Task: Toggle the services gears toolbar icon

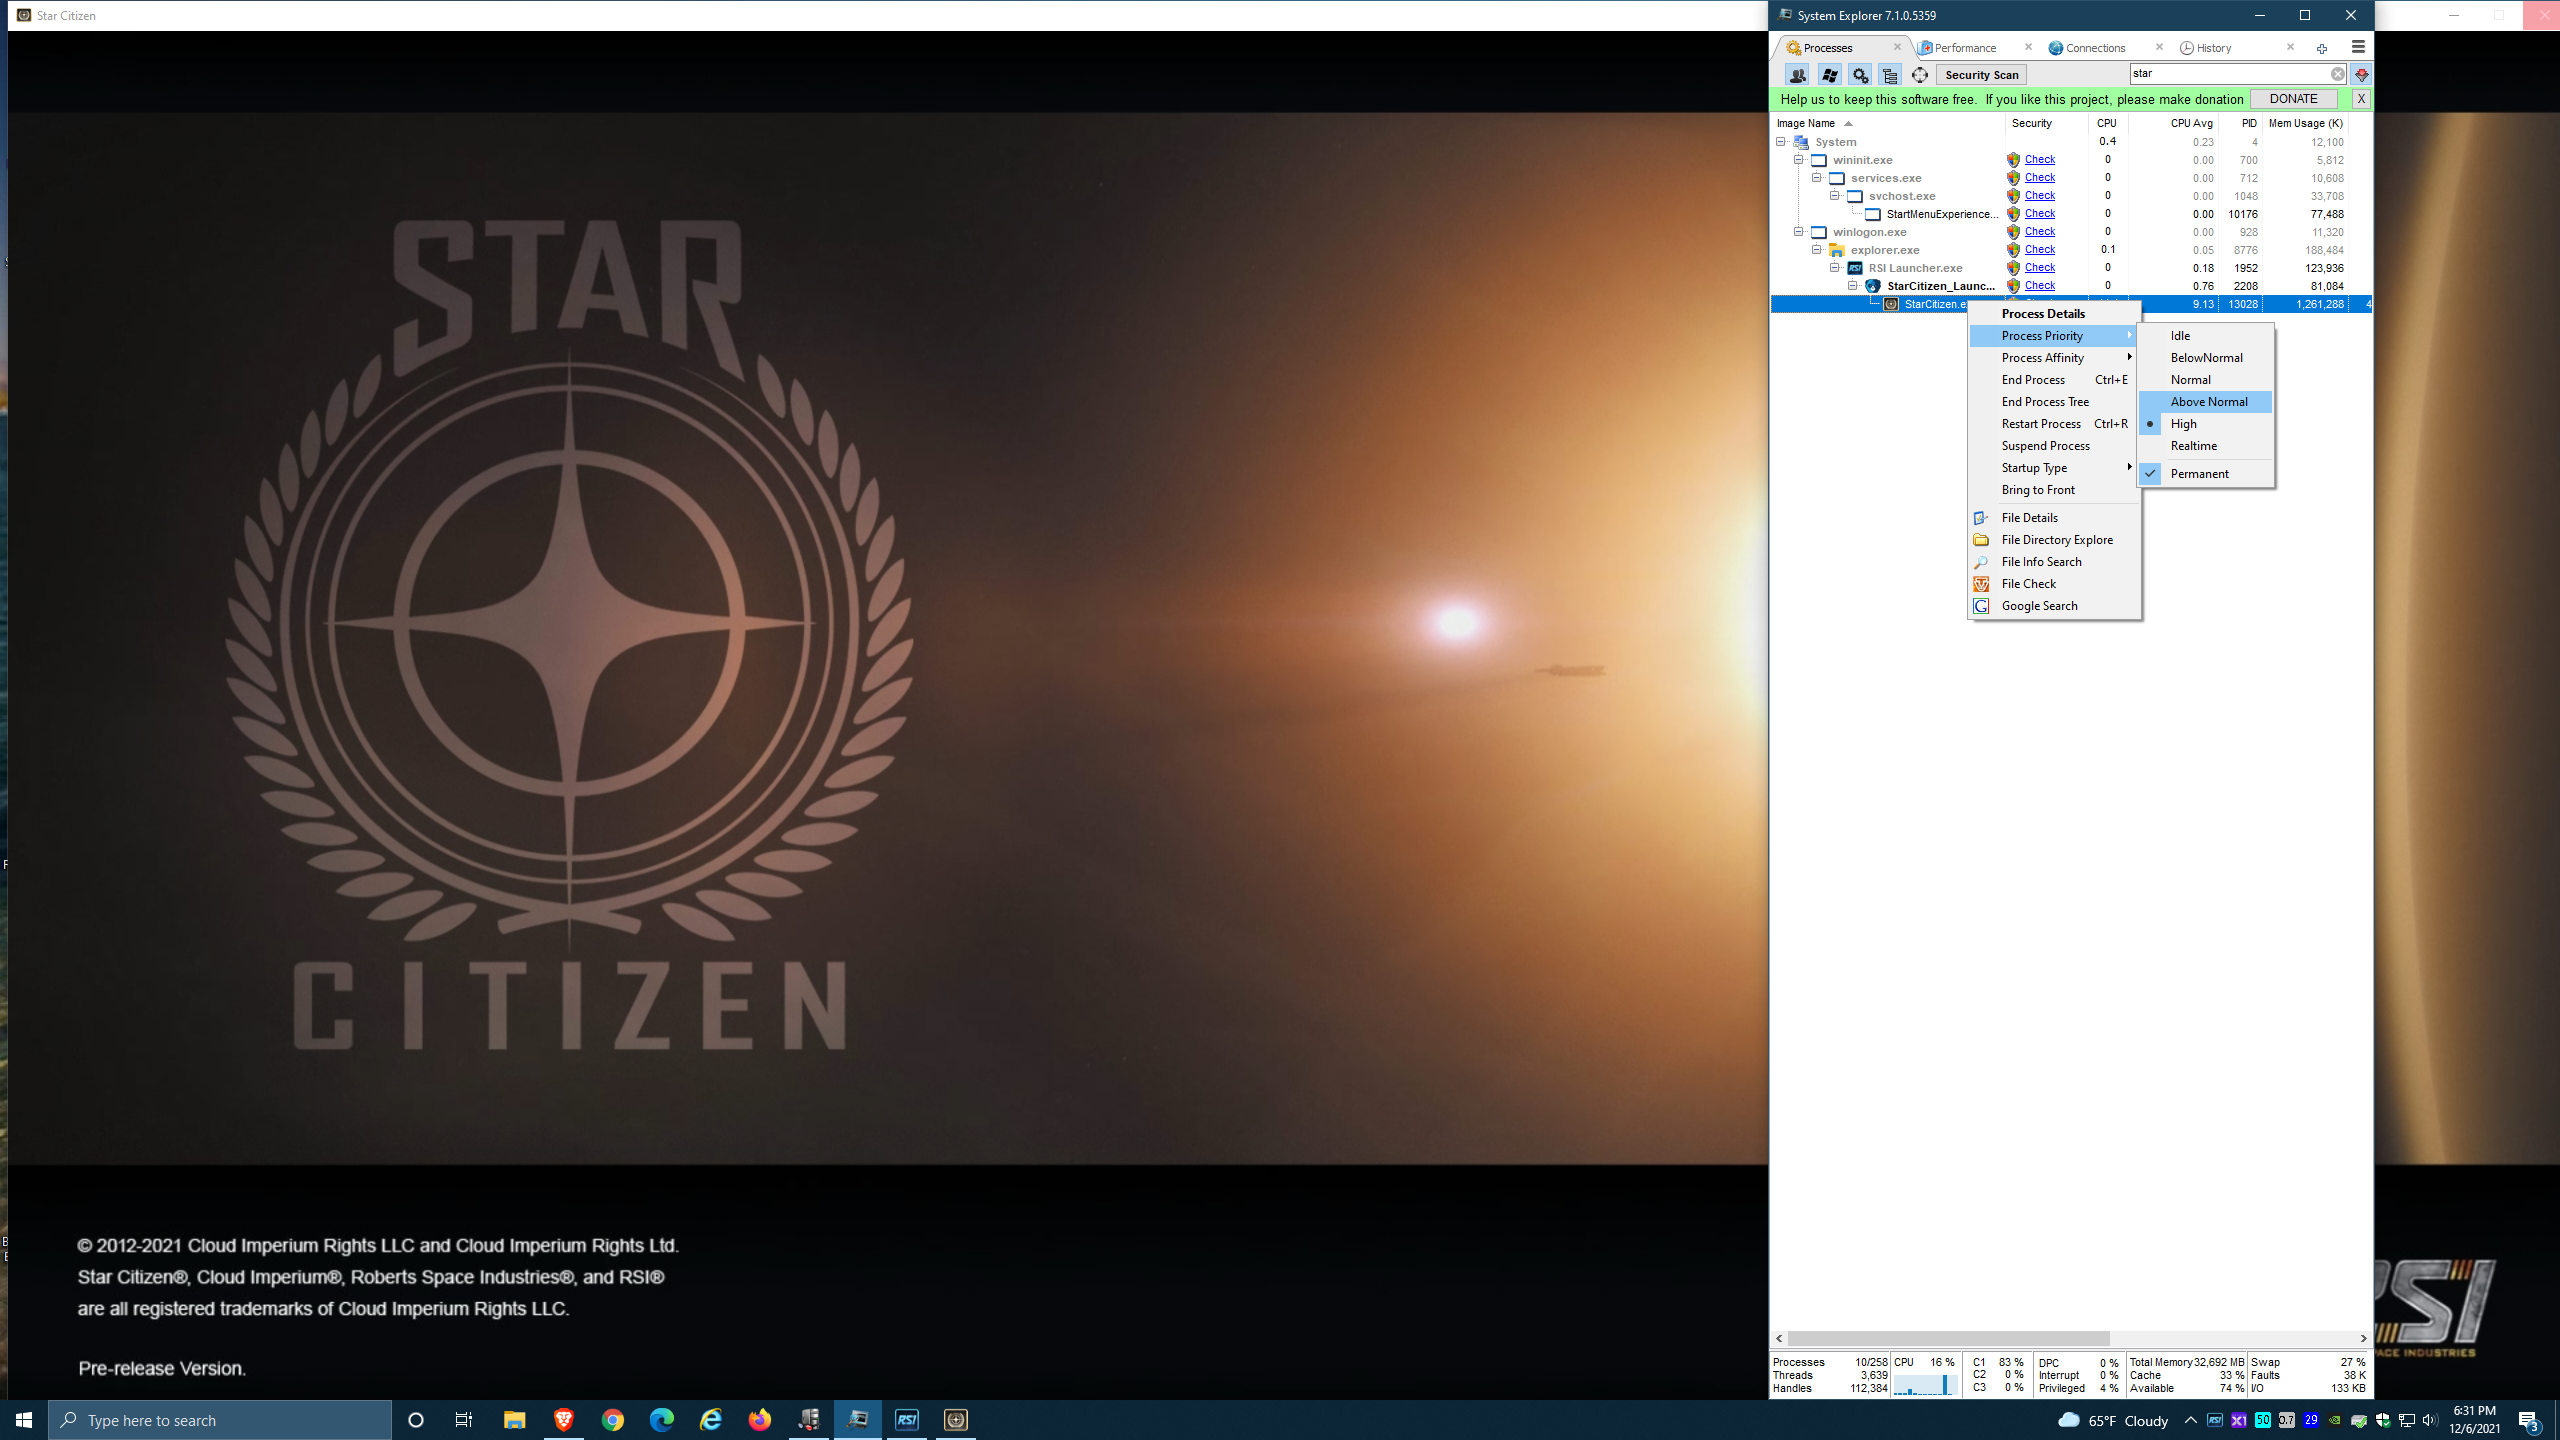Action: click(x=1860, y=75)
